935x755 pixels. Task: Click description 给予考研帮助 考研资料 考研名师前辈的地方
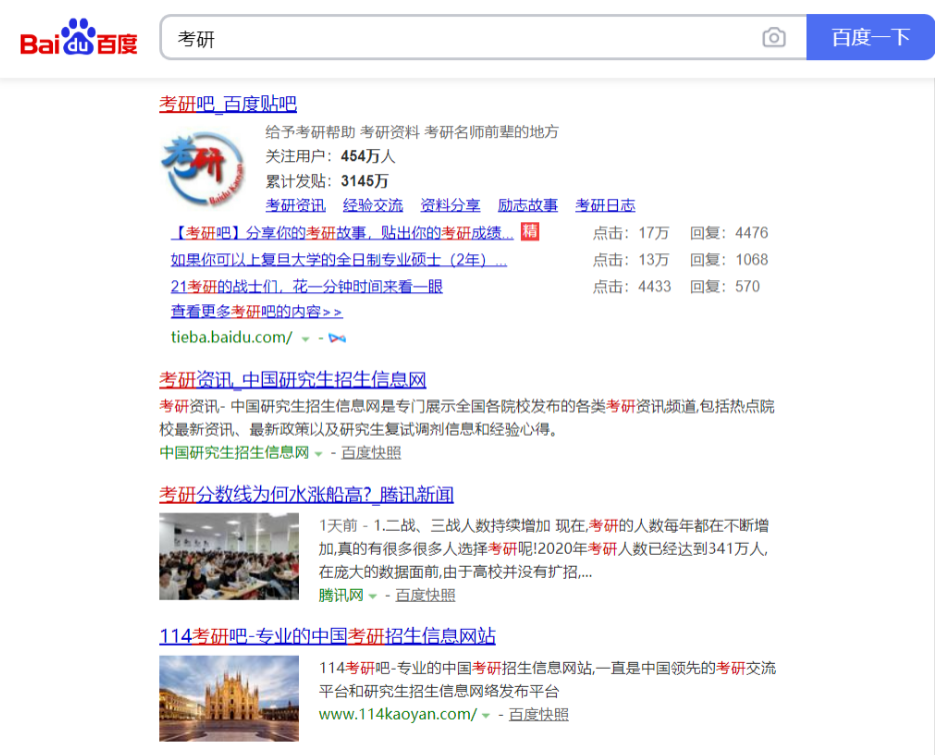(x=412, y=132)
